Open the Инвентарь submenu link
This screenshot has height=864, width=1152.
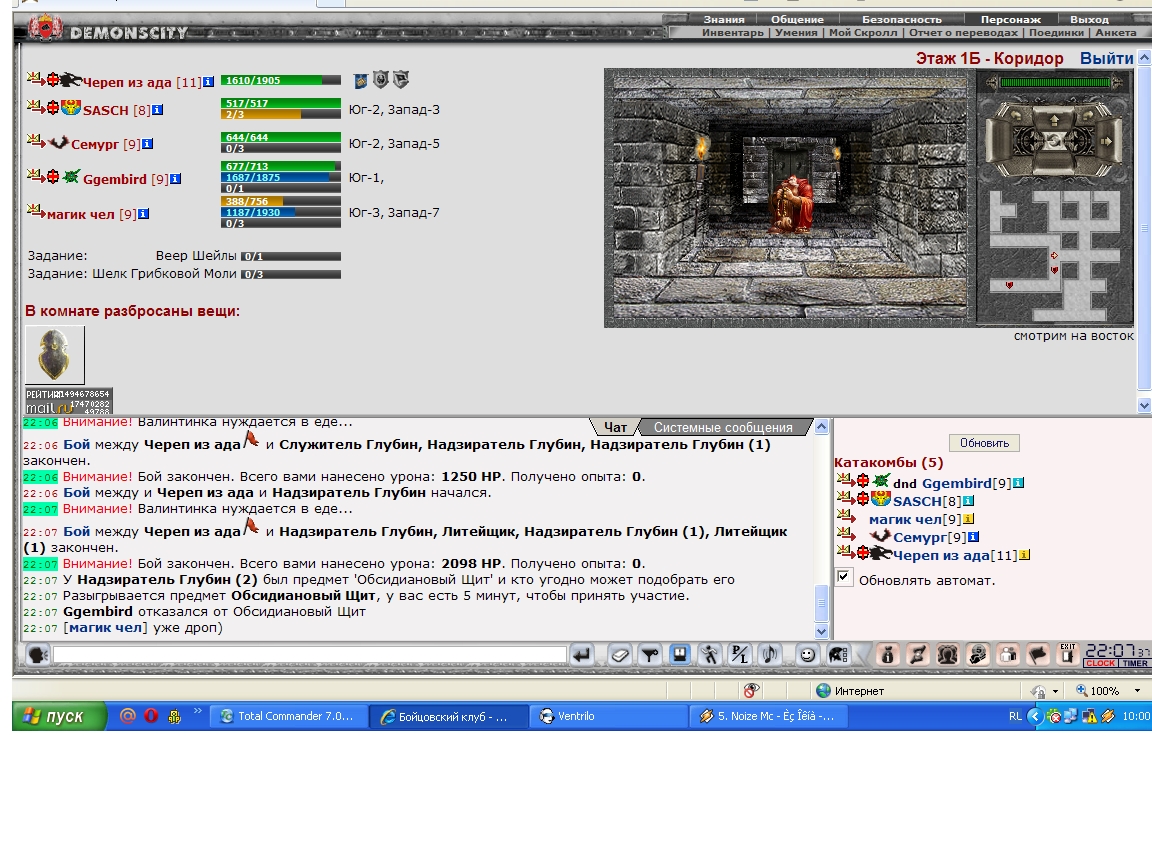[732, 32]
